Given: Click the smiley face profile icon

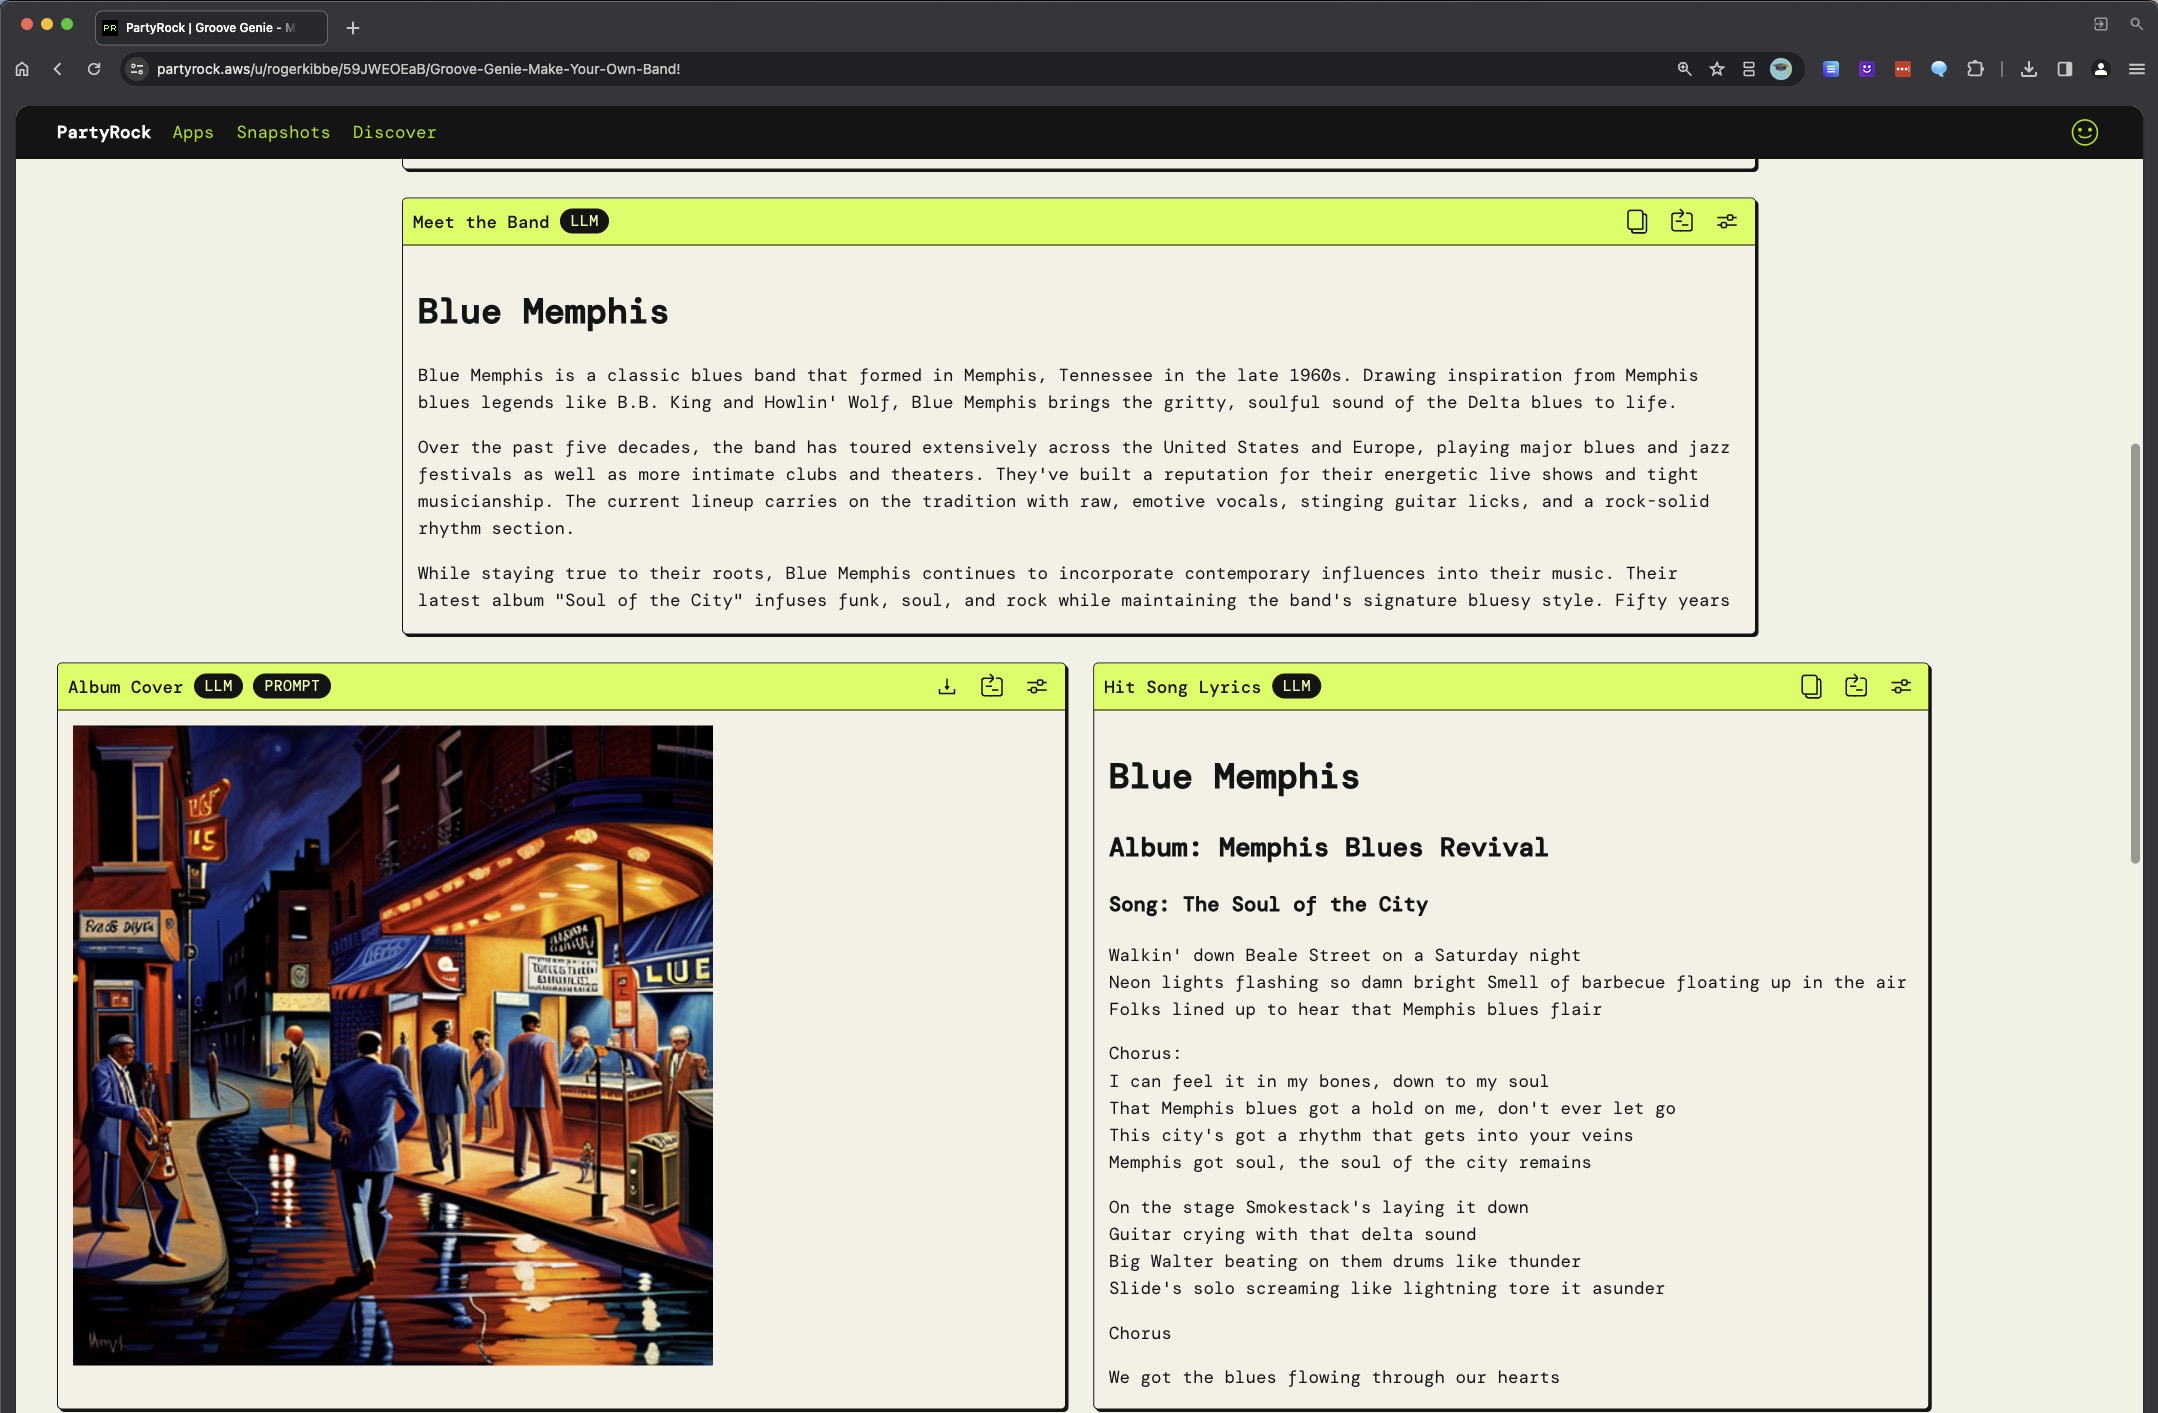Looking at the screenshot, I should [x=2084, y=132].
